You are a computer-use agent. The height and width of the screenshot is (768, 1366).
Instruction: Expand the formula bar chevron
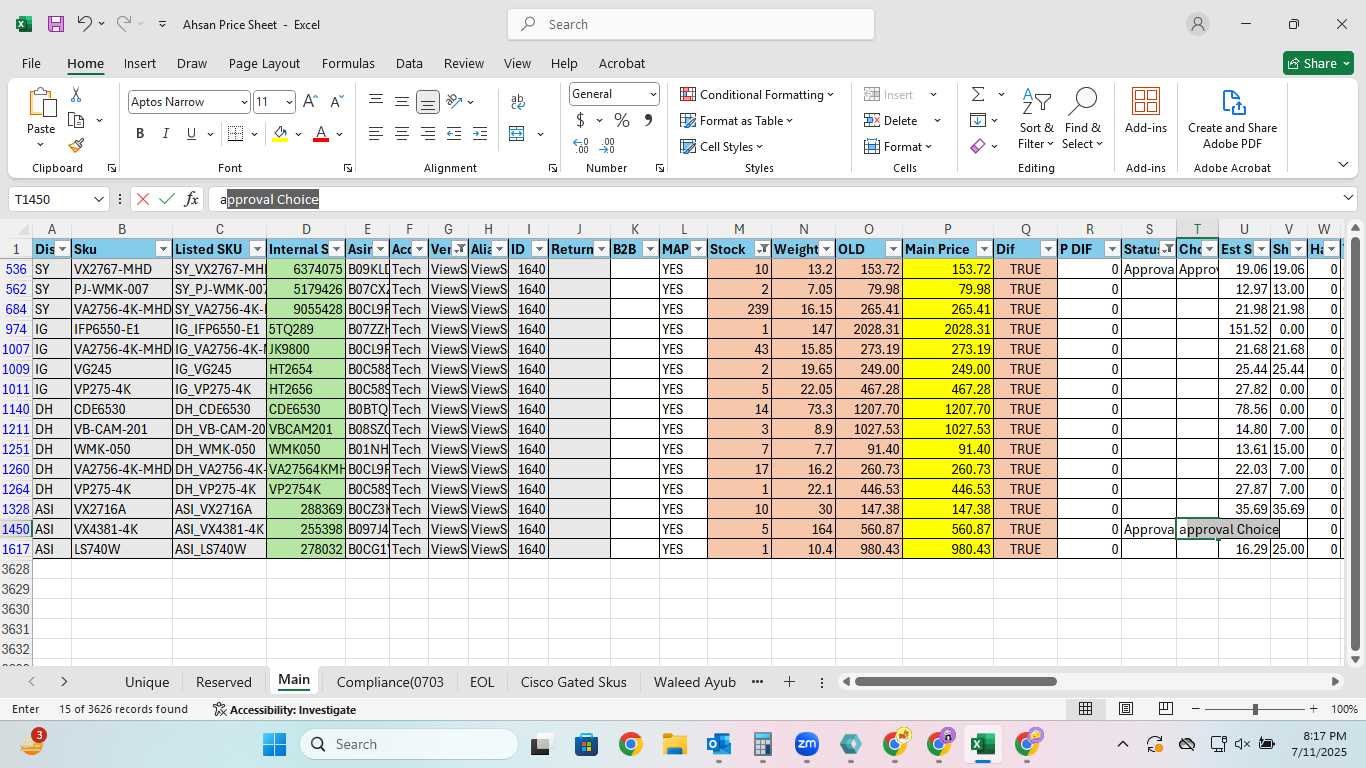(x=1348, y=198)
